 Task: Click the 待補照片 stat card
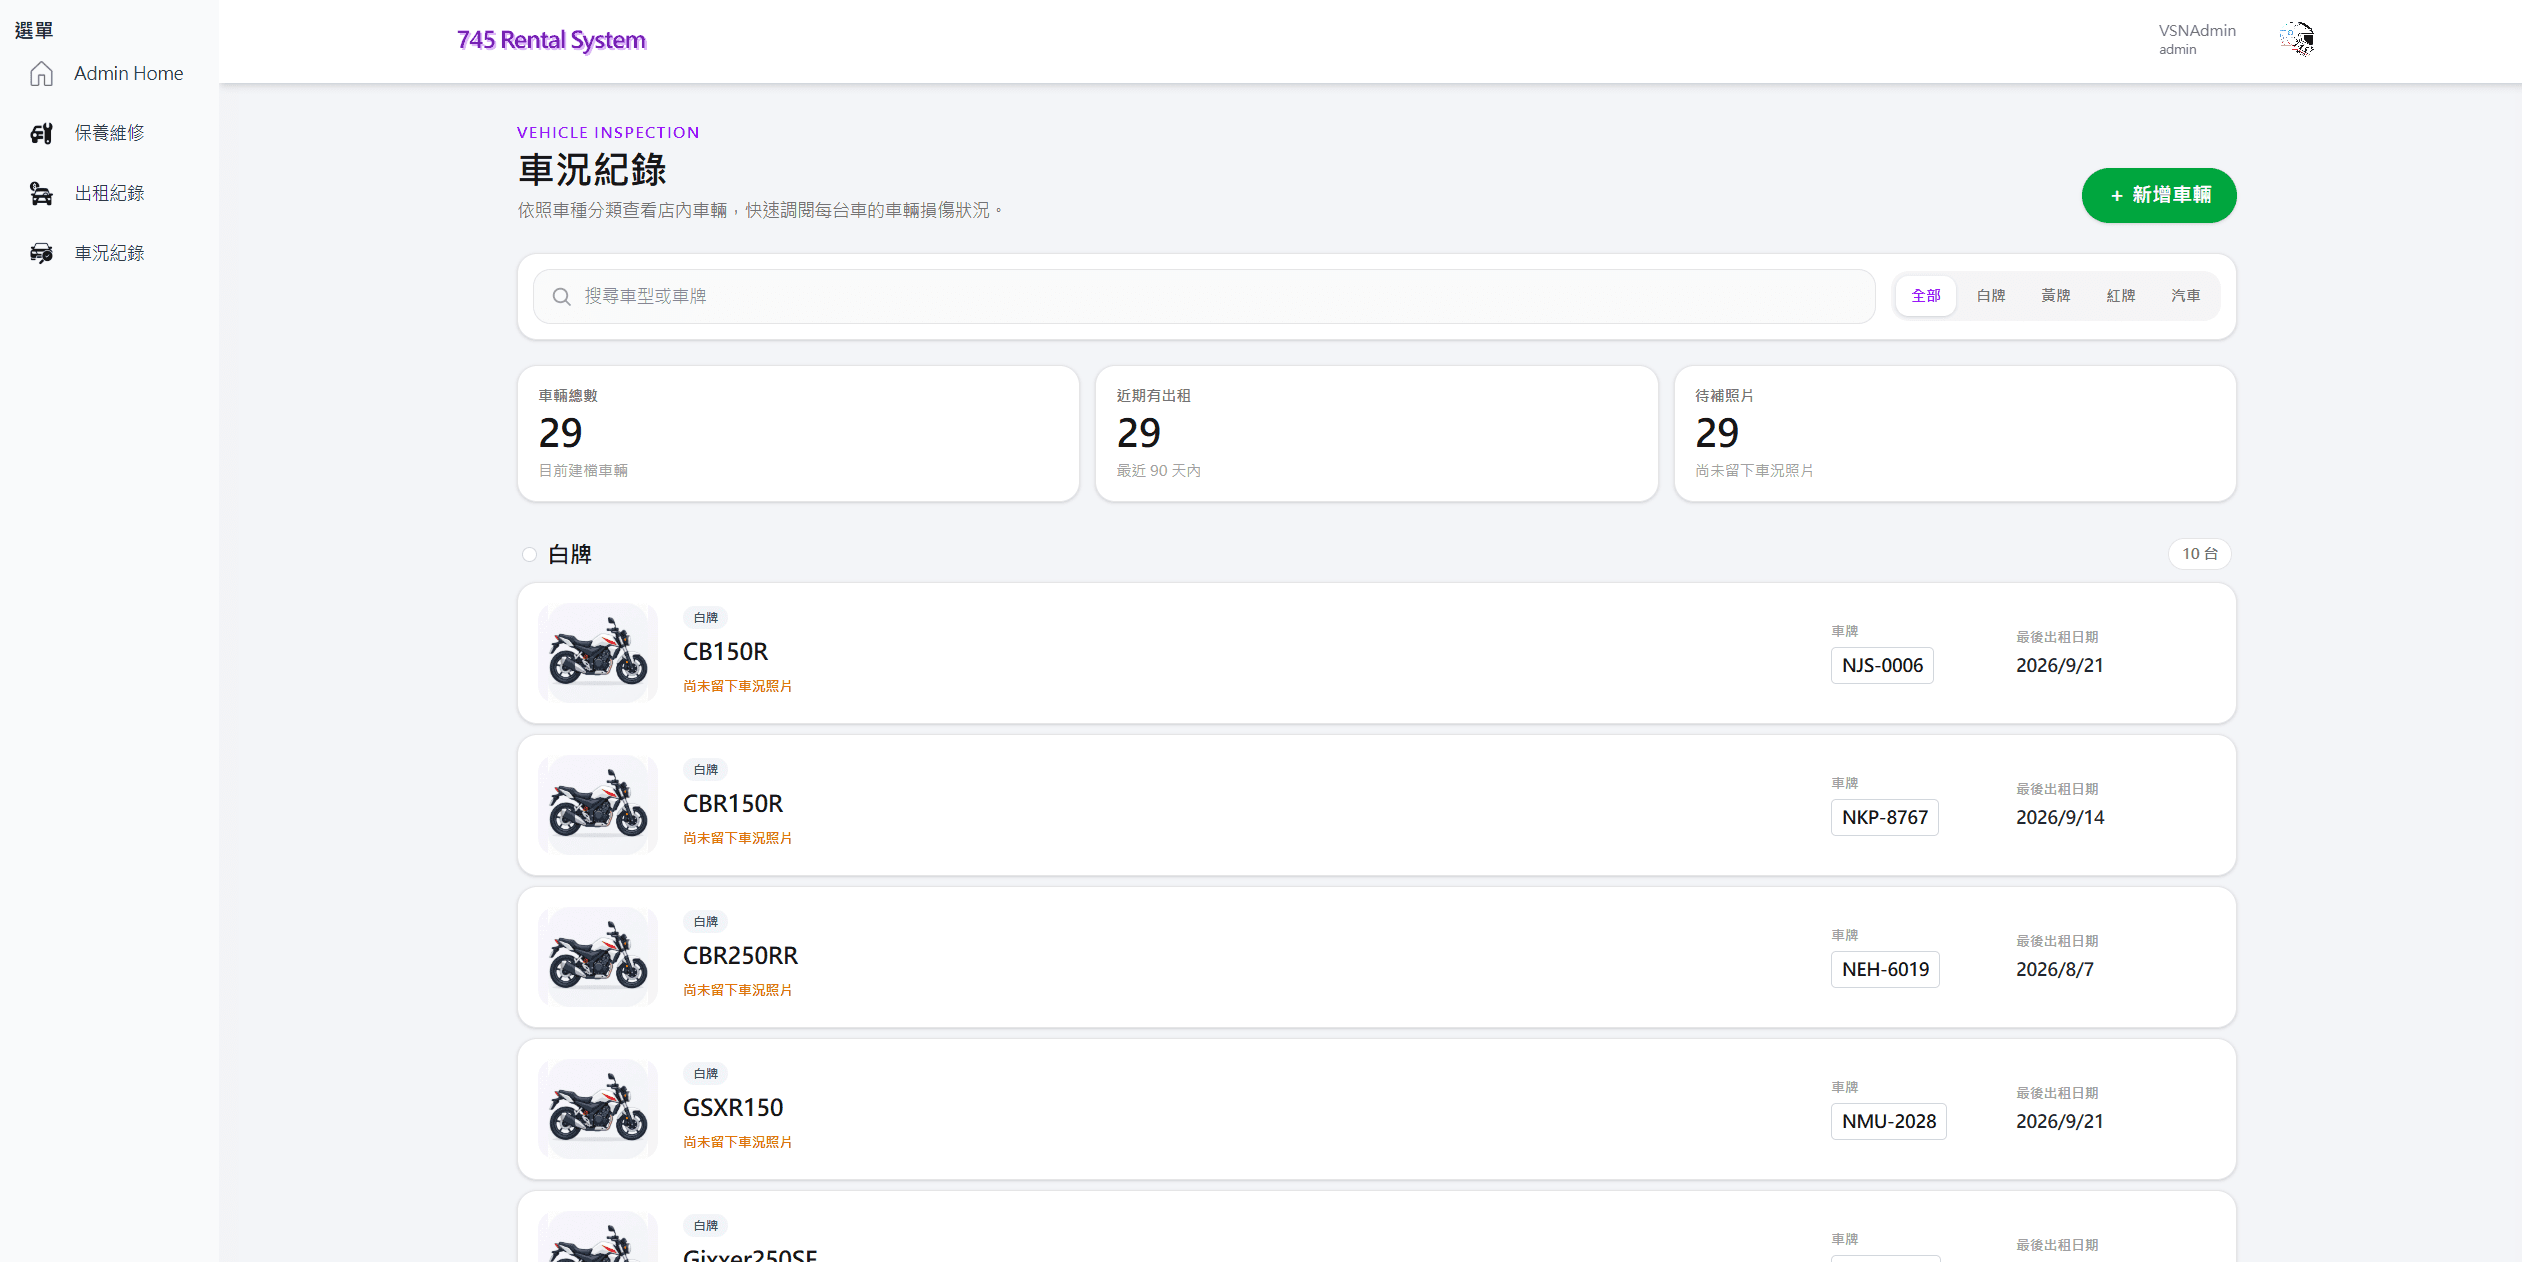(x=1955, y=434)
